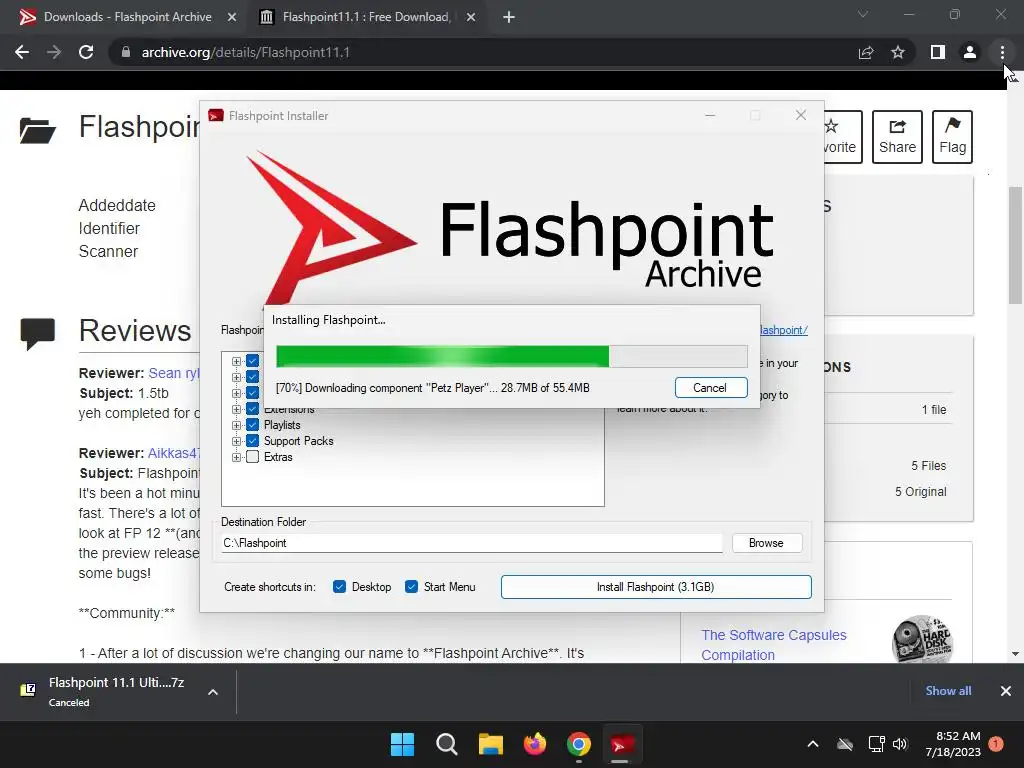Viewport: 1024px width, 768px height.
Task: Cancel the Flashpoint installation
Action: pos(711,388)
